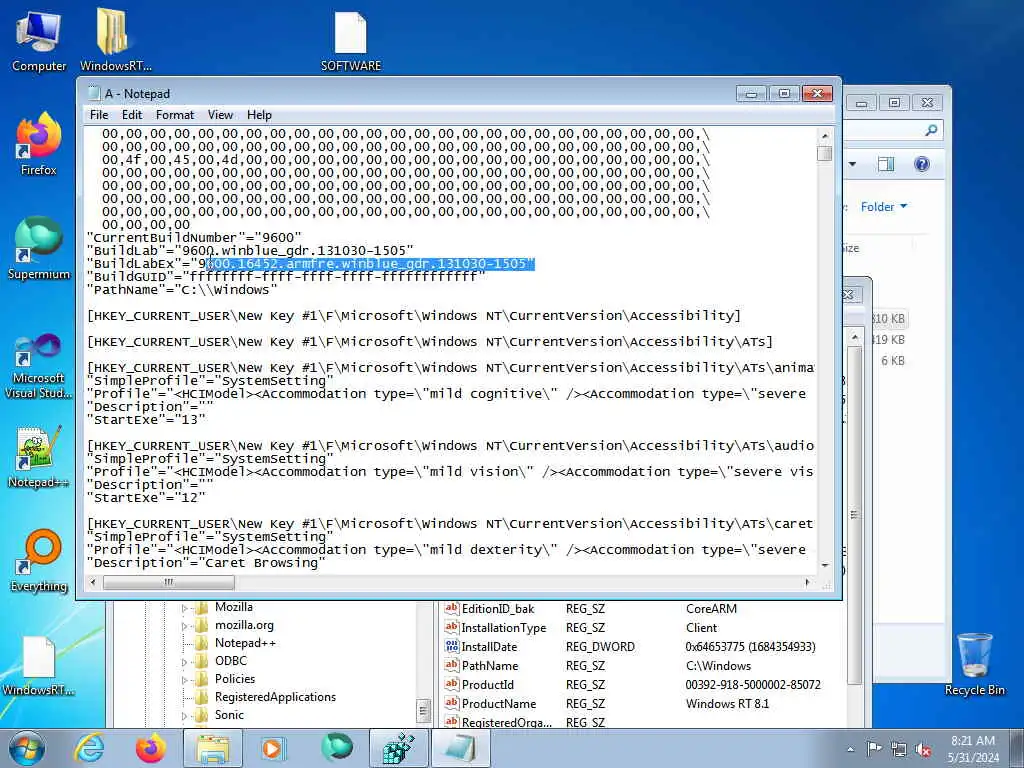The image size is (1024, 768).
Task: Open the network icon in system tray
Action: (x=899, y=749)
